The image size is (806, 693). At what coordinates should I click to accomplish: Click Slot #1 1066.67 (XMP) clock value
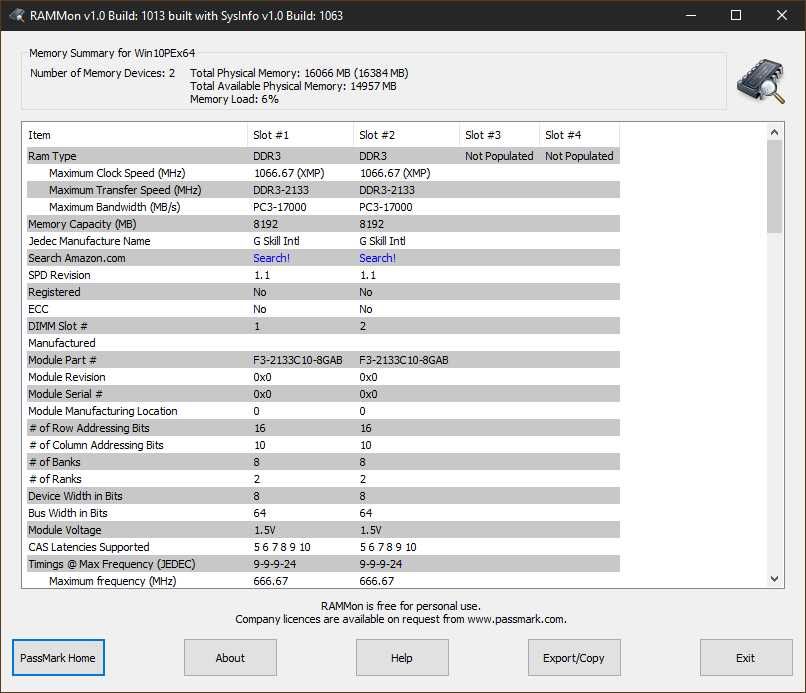tap(289, 173)
